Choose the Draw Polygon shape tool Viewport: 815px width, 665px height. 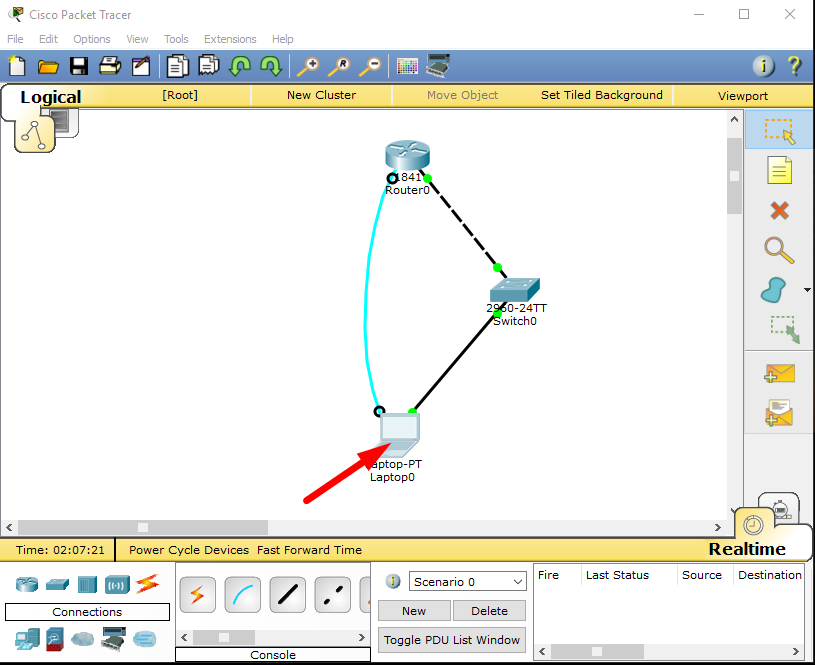click(x=773, y=290)
